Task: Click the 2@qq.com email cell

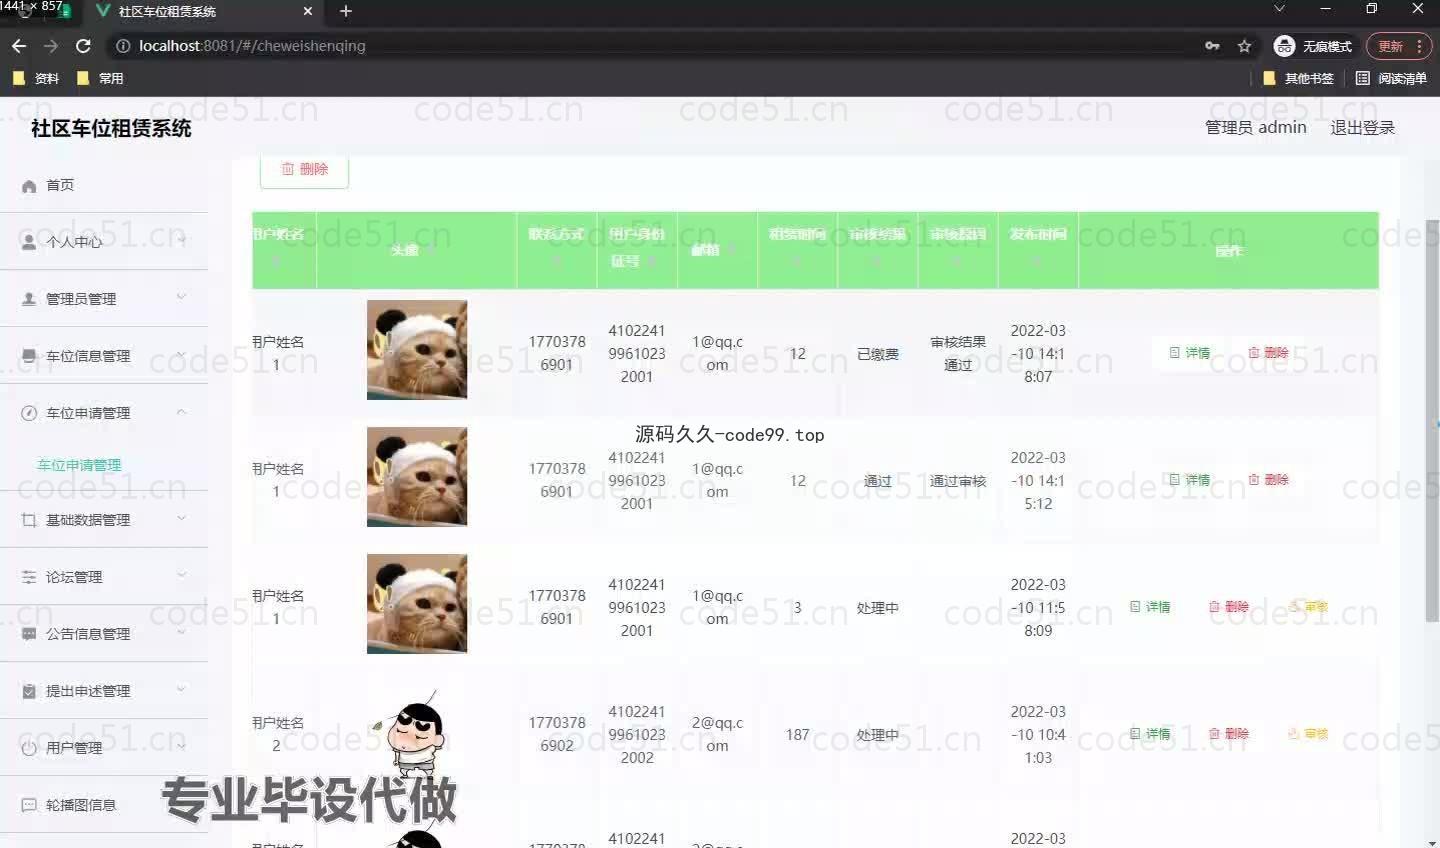Action: 717,734
